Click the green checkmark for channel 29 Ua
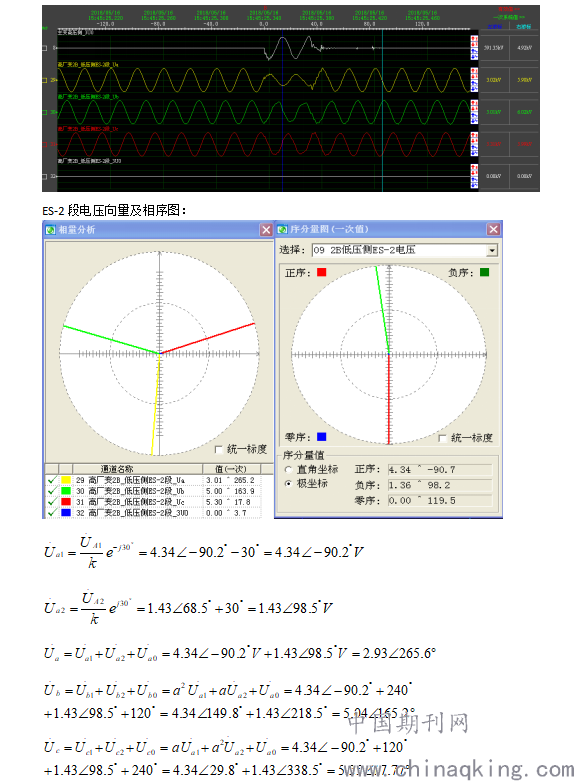Screen dimensions: 574x781 pyautogui.click(x=51, y=480)
